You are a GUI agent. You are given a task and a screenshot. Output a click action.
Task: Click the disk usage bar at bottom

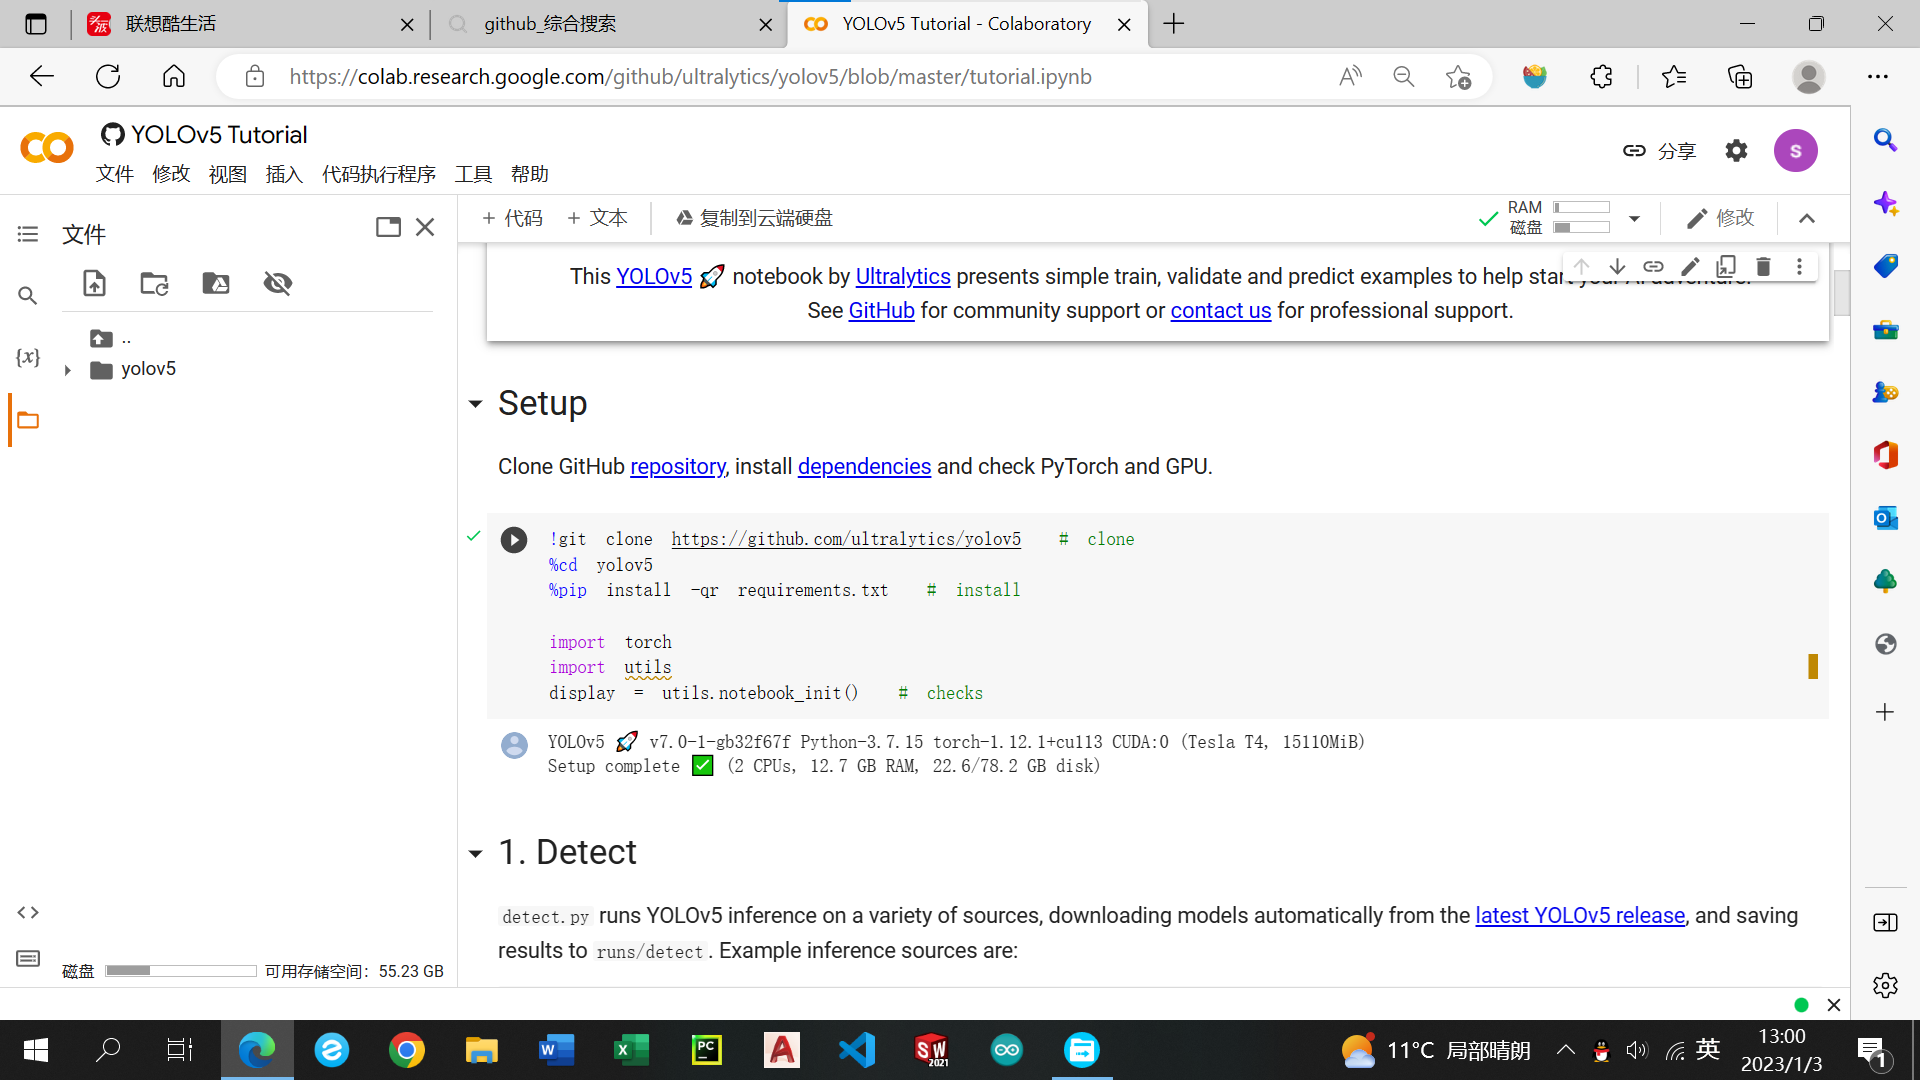(181, 971)
